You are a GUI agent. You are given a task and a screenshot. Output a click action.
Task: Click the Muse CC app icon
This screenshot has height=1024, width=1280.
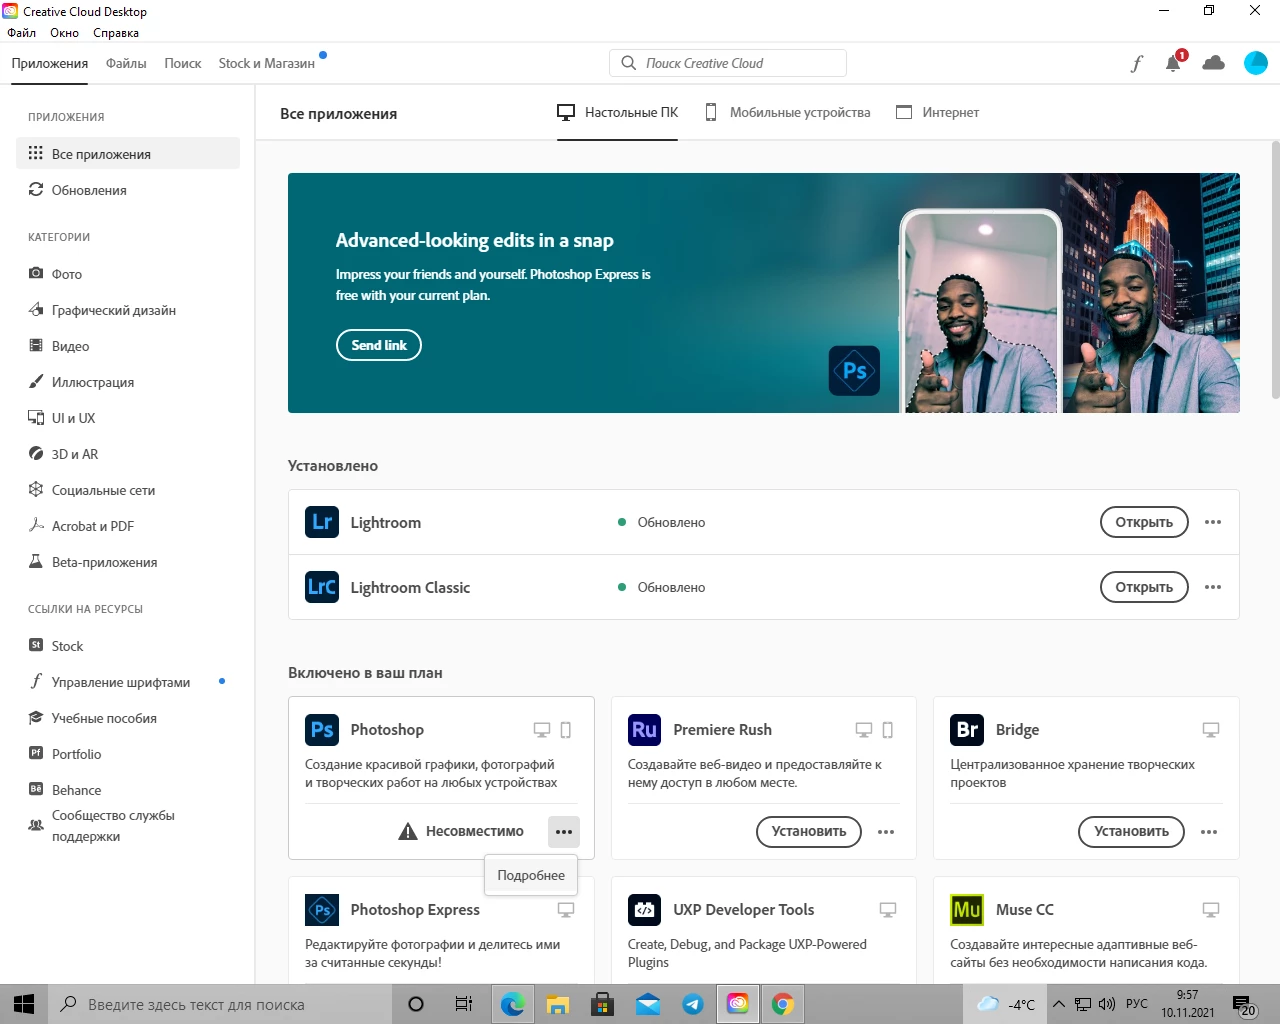click(x=967, y=910)
